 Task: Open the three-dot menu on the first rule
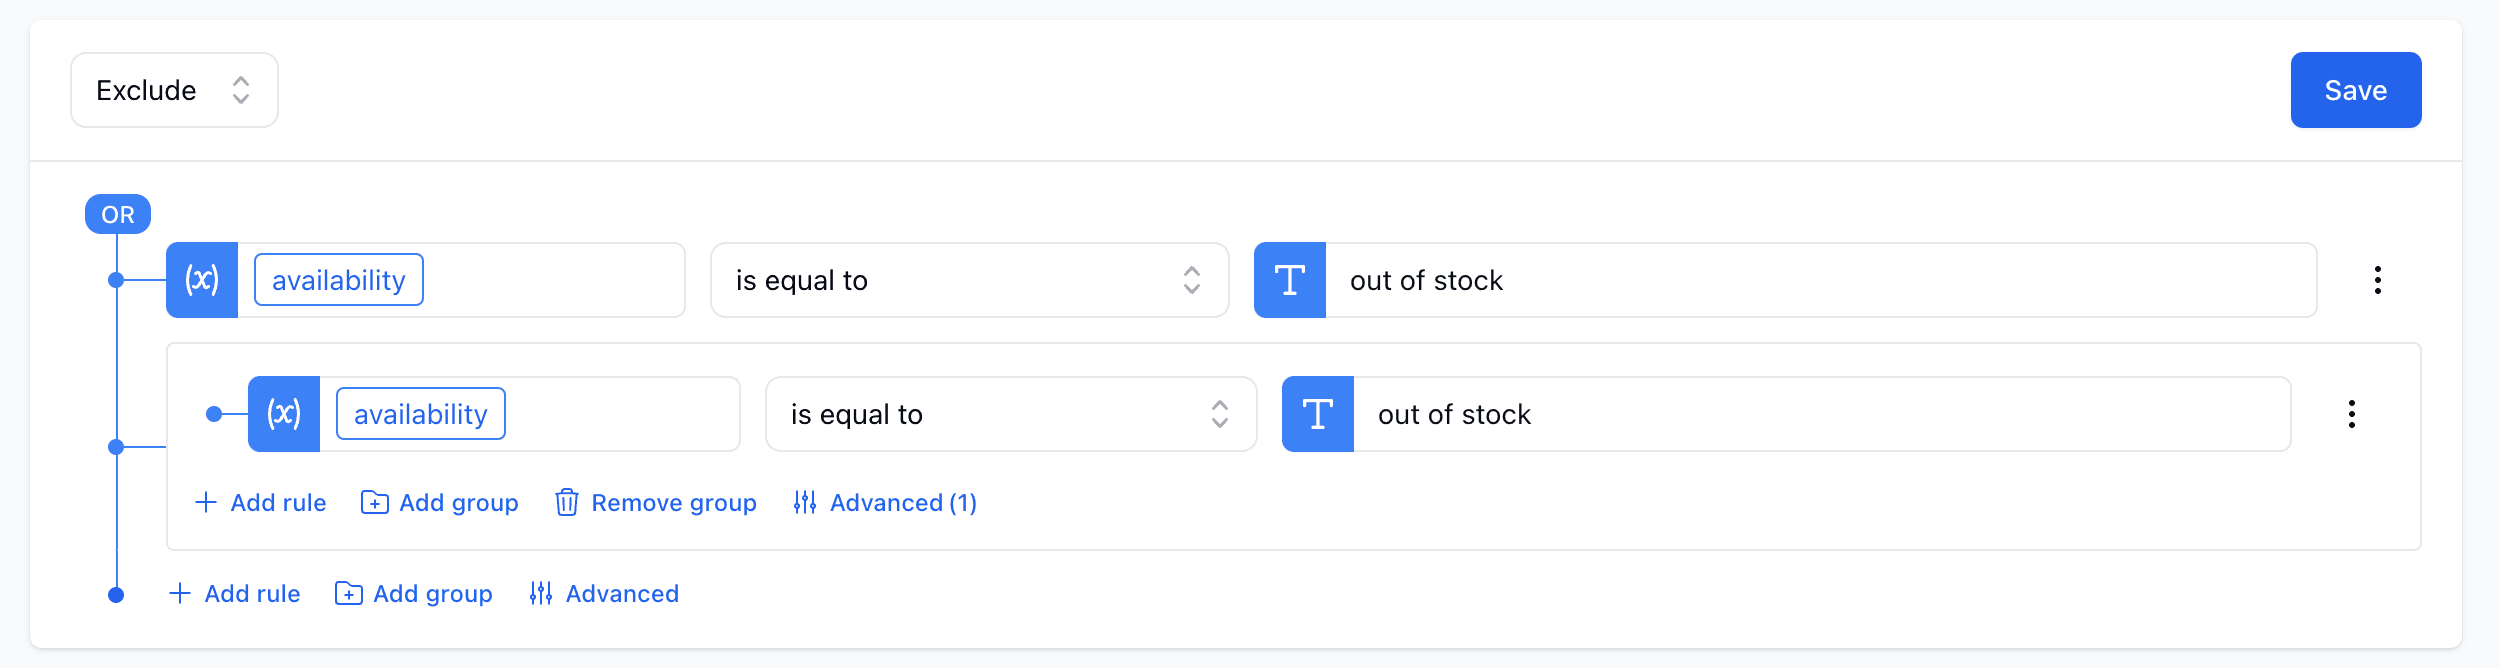click(x=2378, y=280)
